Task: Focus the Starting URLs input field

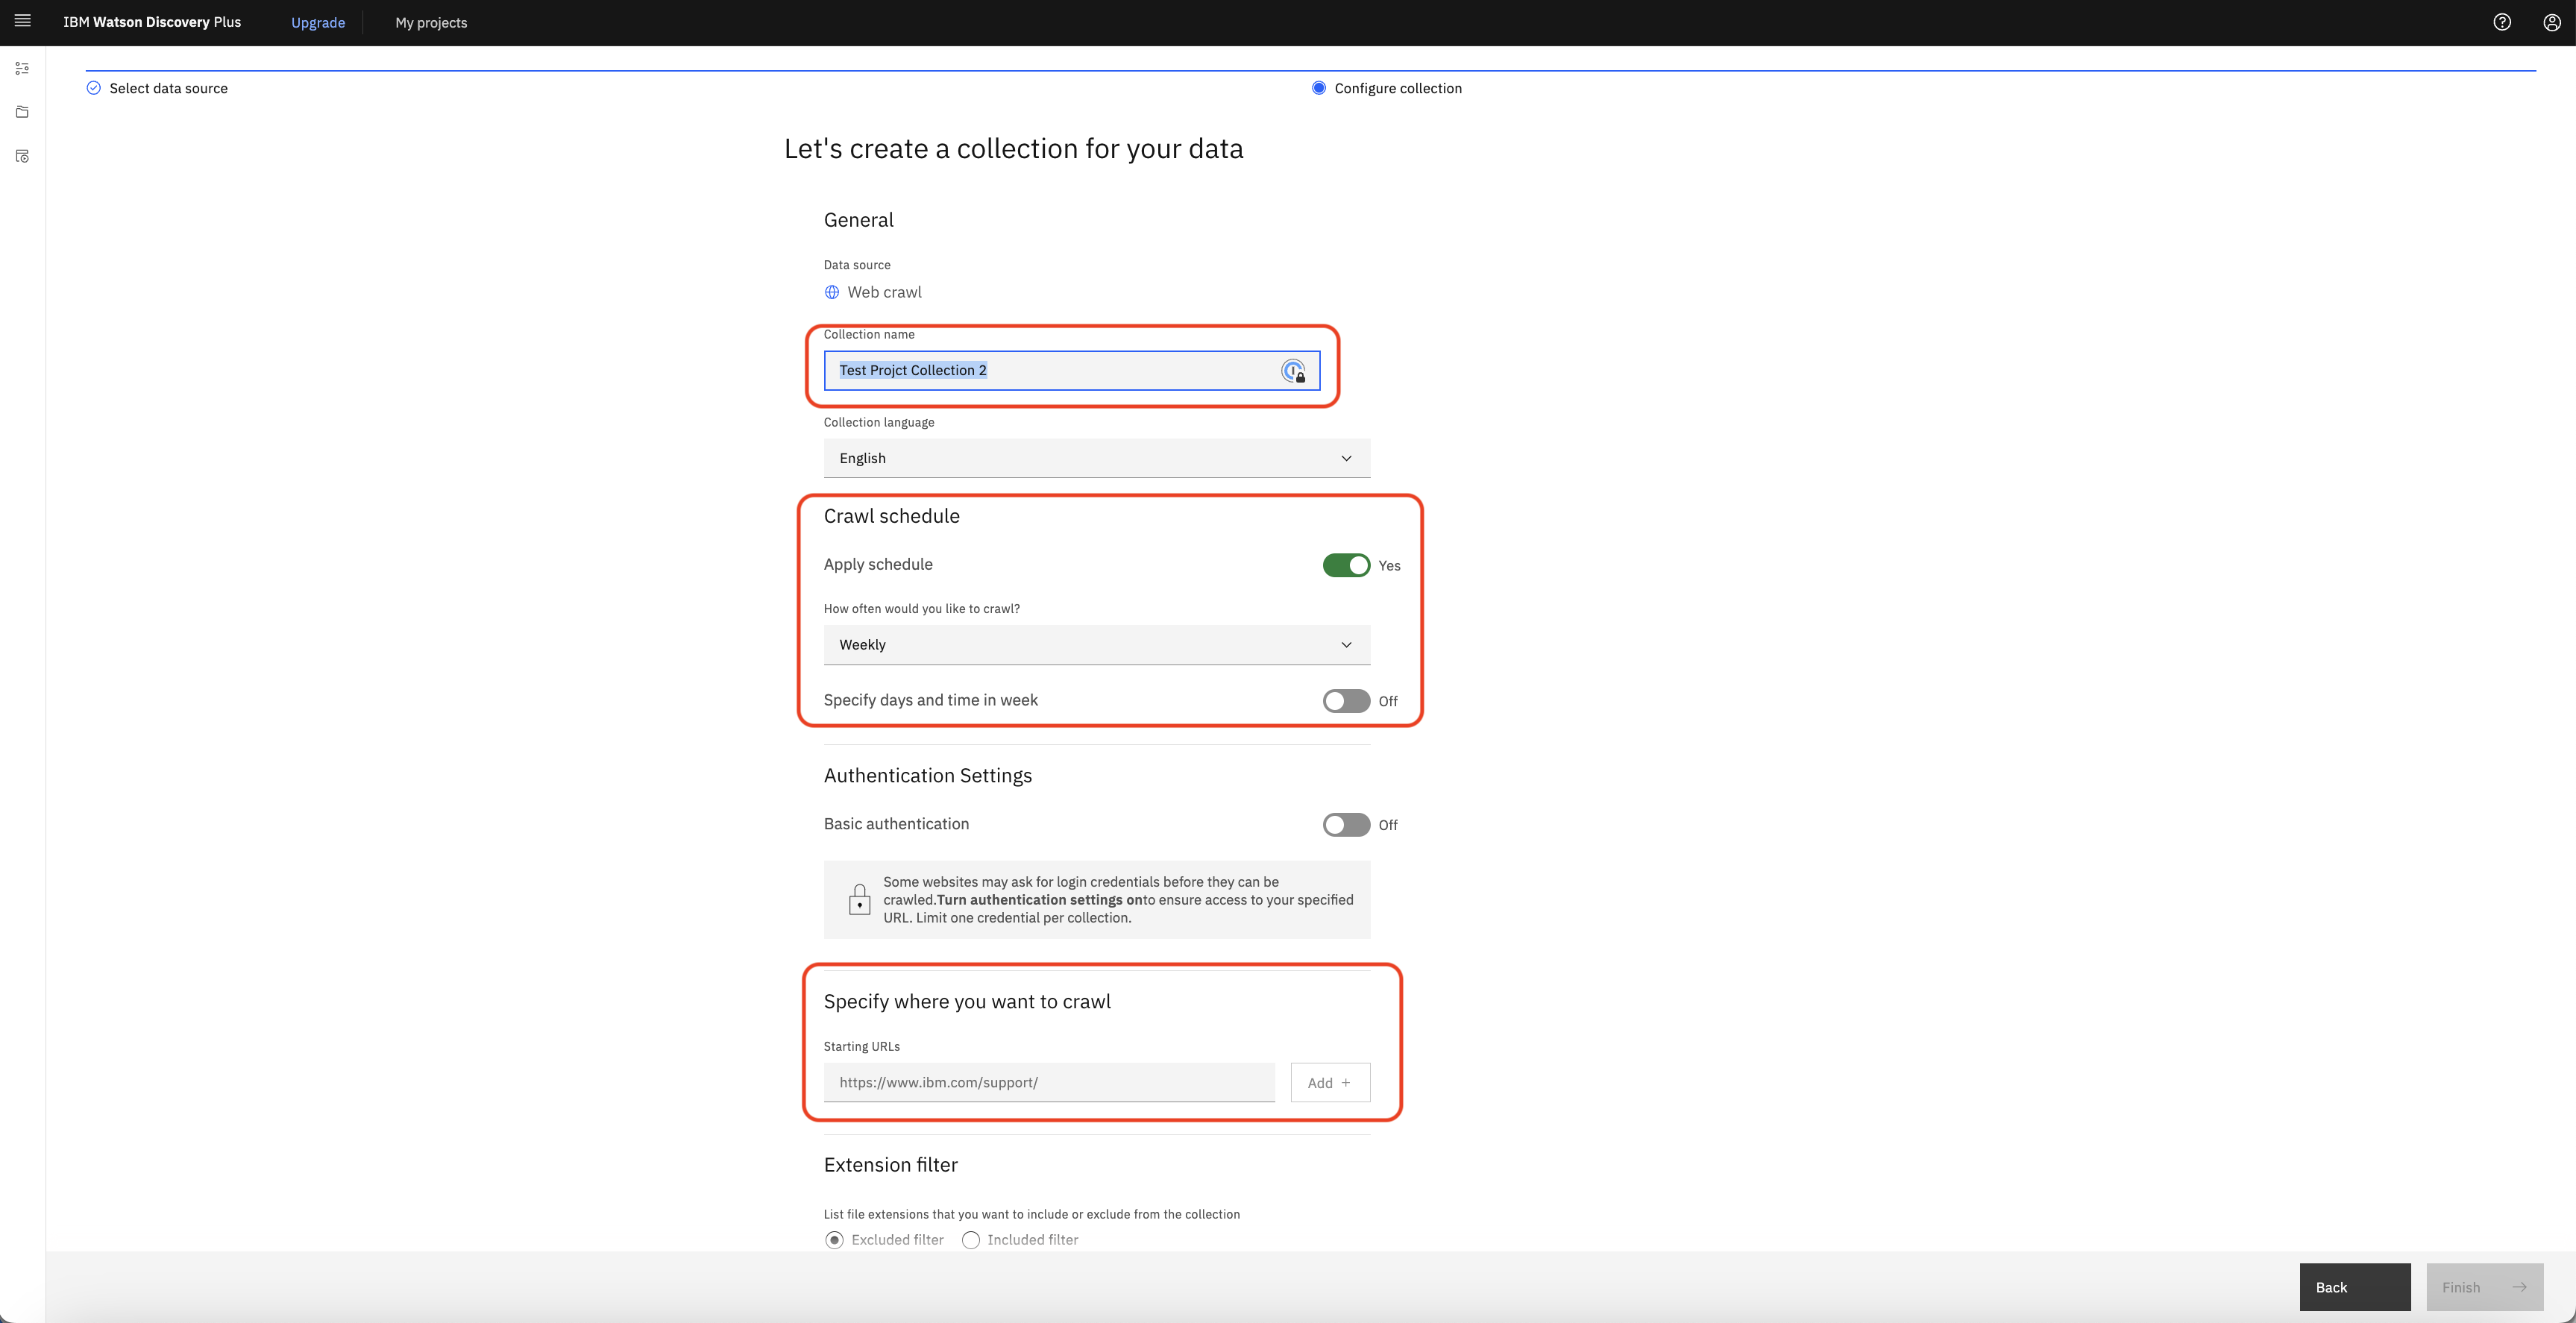Action: (x=1049, y=1083)
